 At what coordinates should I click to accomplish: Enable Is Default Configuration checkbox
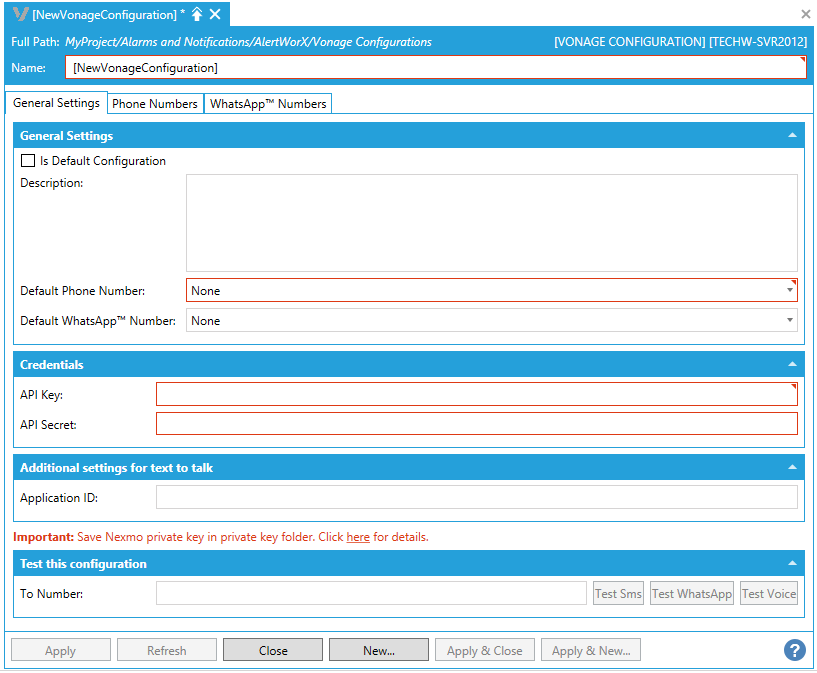click(x=28, y=160)
